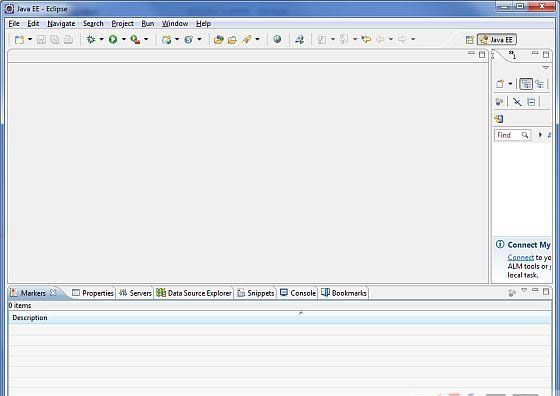
Task: Select the Markers tab
Action: (x=33, y=293)
